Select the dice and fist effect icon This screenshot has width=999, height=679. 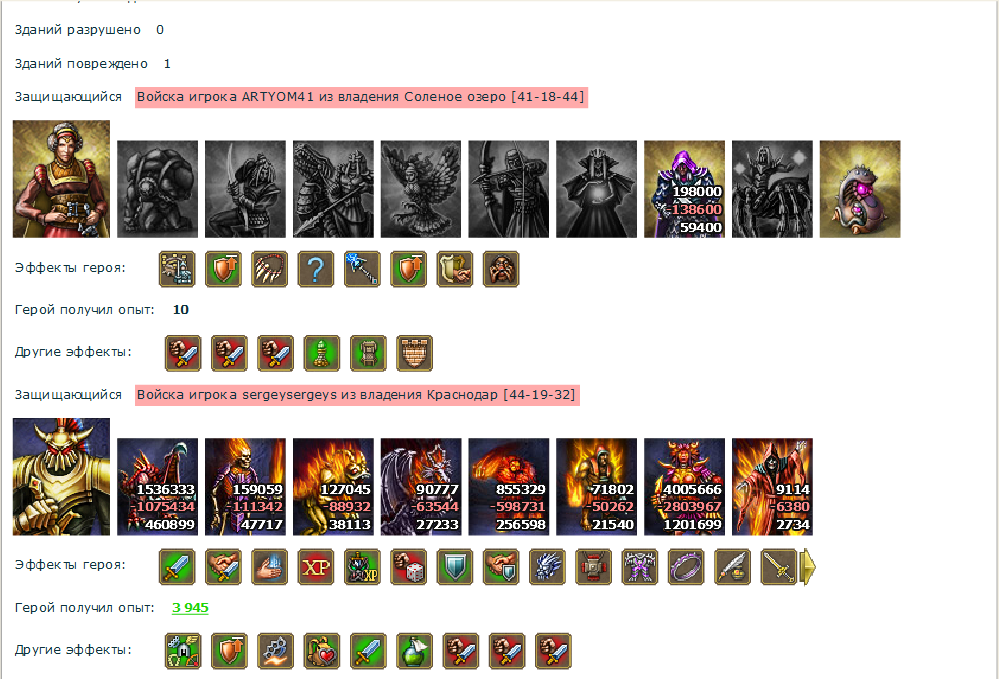pos(408,567)
